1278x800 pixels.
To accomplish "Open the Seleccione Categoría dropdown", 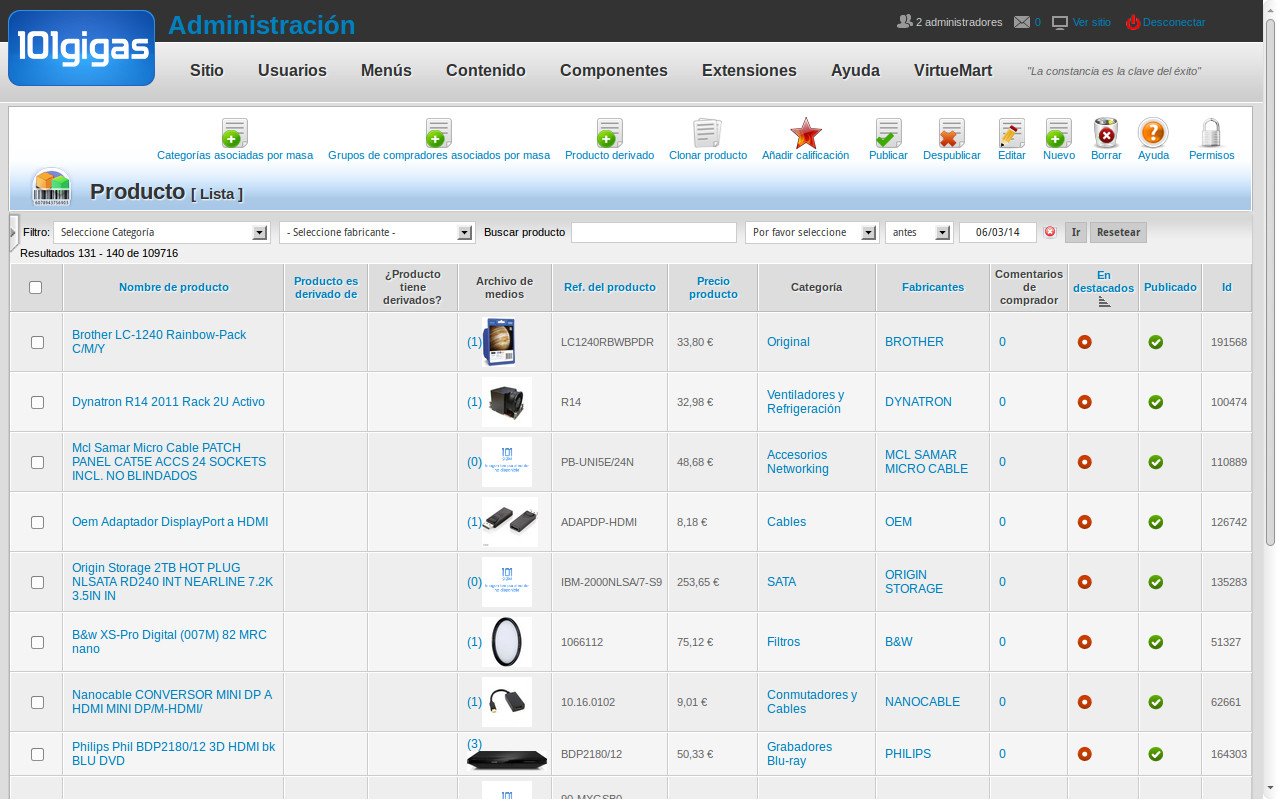I will [x=161, y=232].
